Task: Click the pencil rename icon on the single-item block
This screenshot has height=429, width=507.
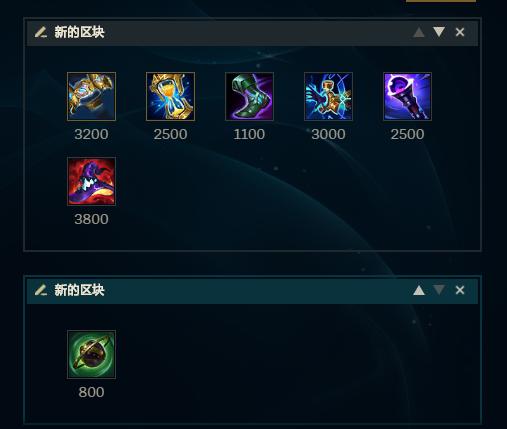Action: click(x=41, y=290)
